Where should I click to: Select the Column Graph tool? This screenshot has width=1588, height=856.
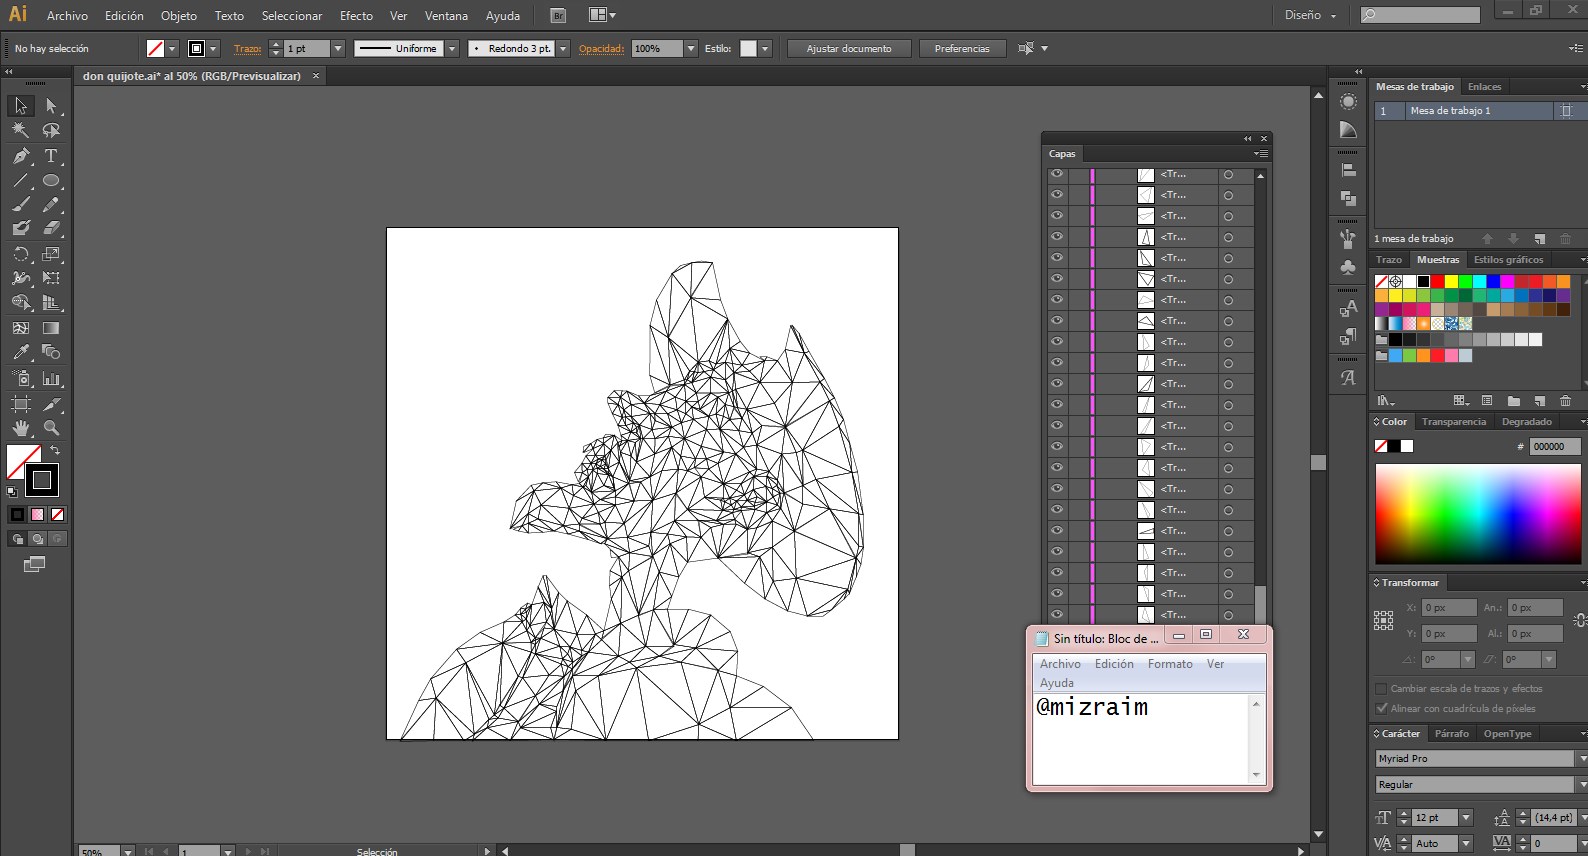point(51,379)
